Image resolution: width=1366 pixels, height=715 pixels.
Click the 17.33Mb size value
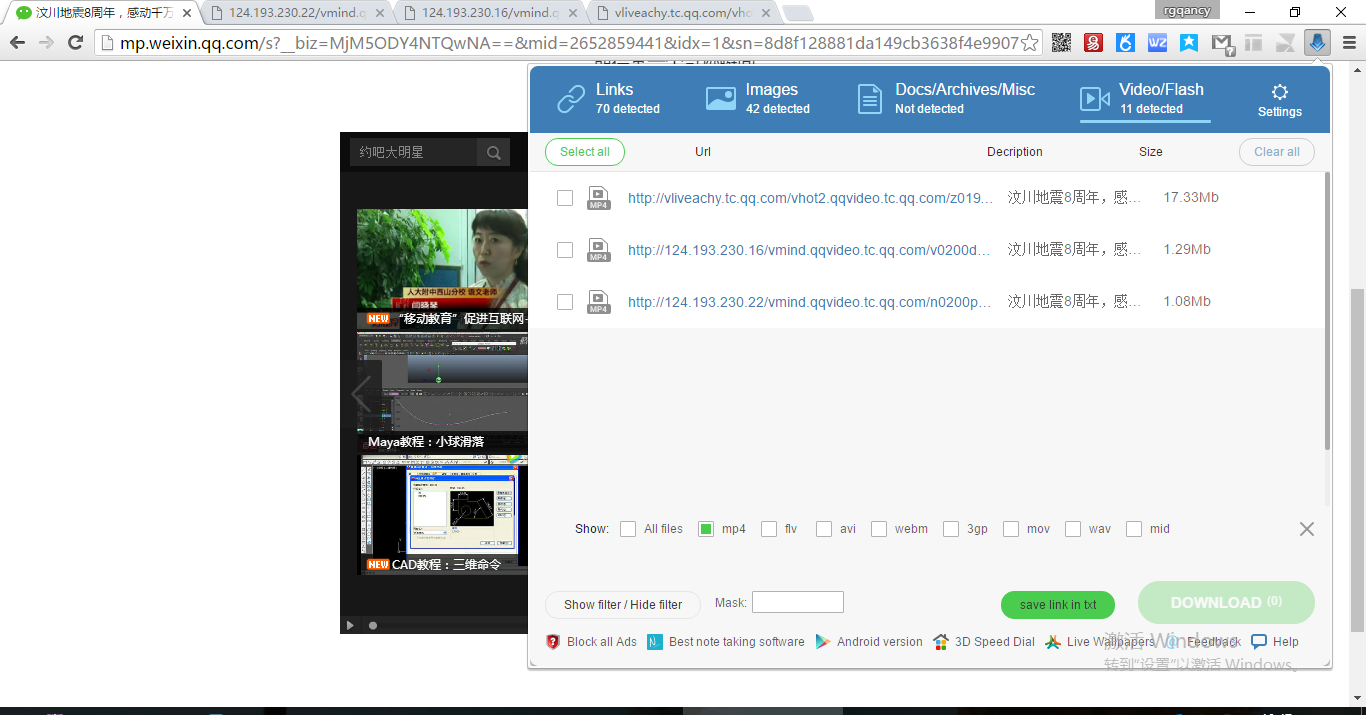1191,198
